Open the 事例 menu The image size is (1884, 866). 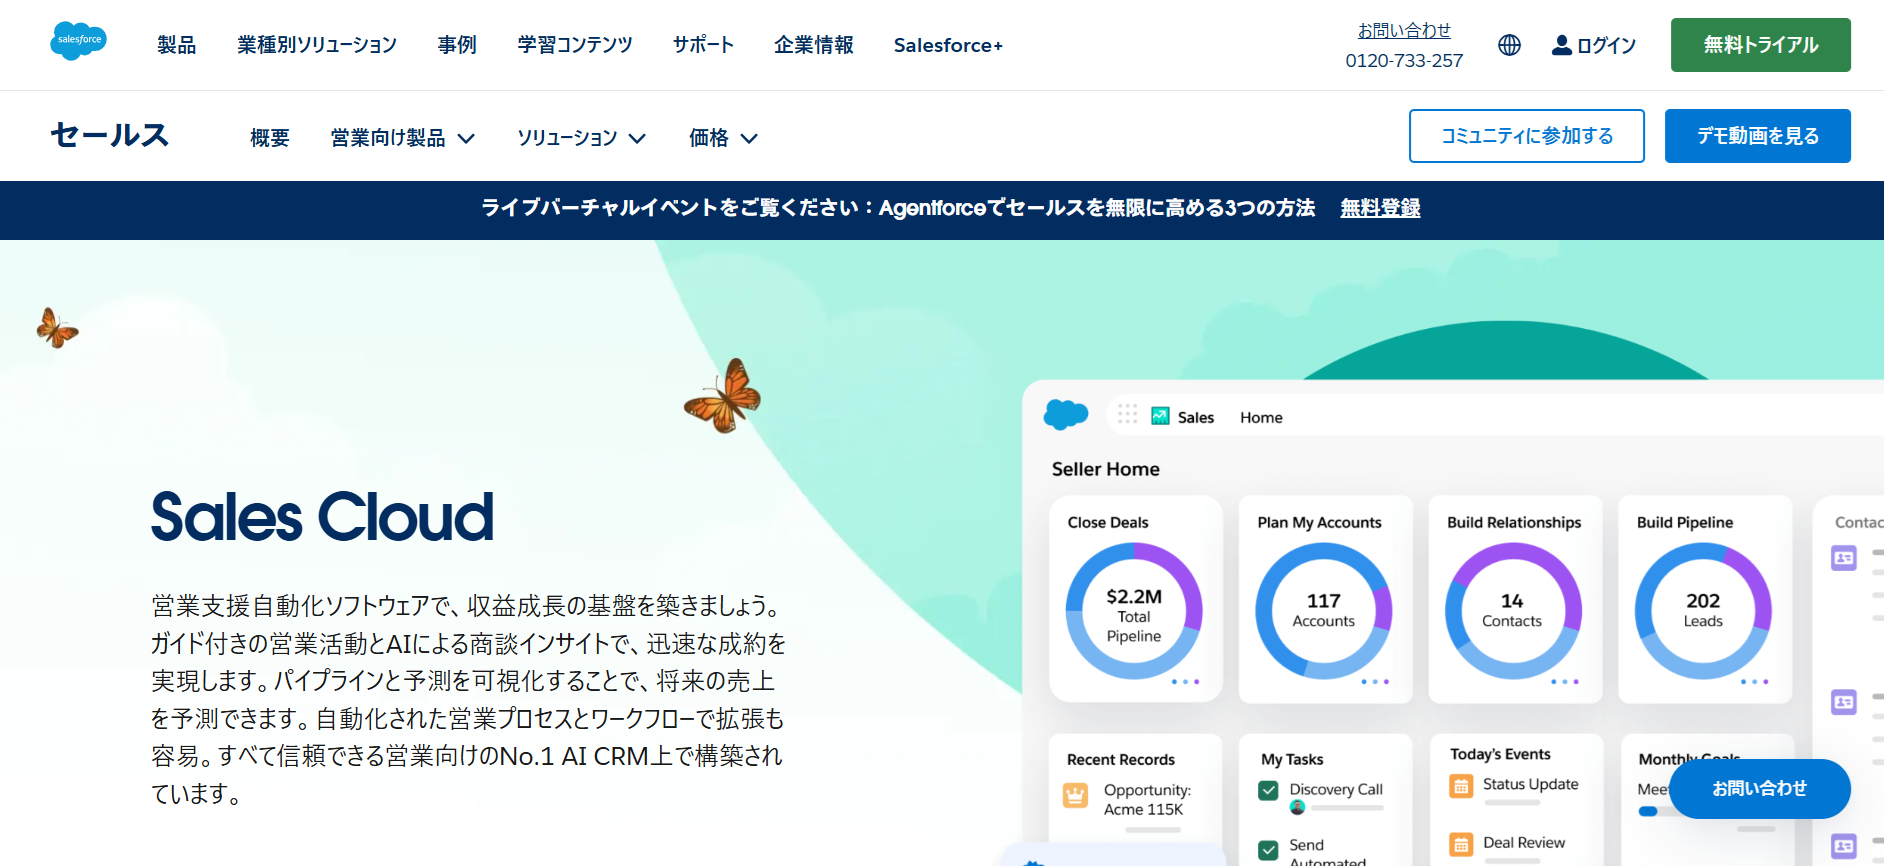(x=457, y=45)
